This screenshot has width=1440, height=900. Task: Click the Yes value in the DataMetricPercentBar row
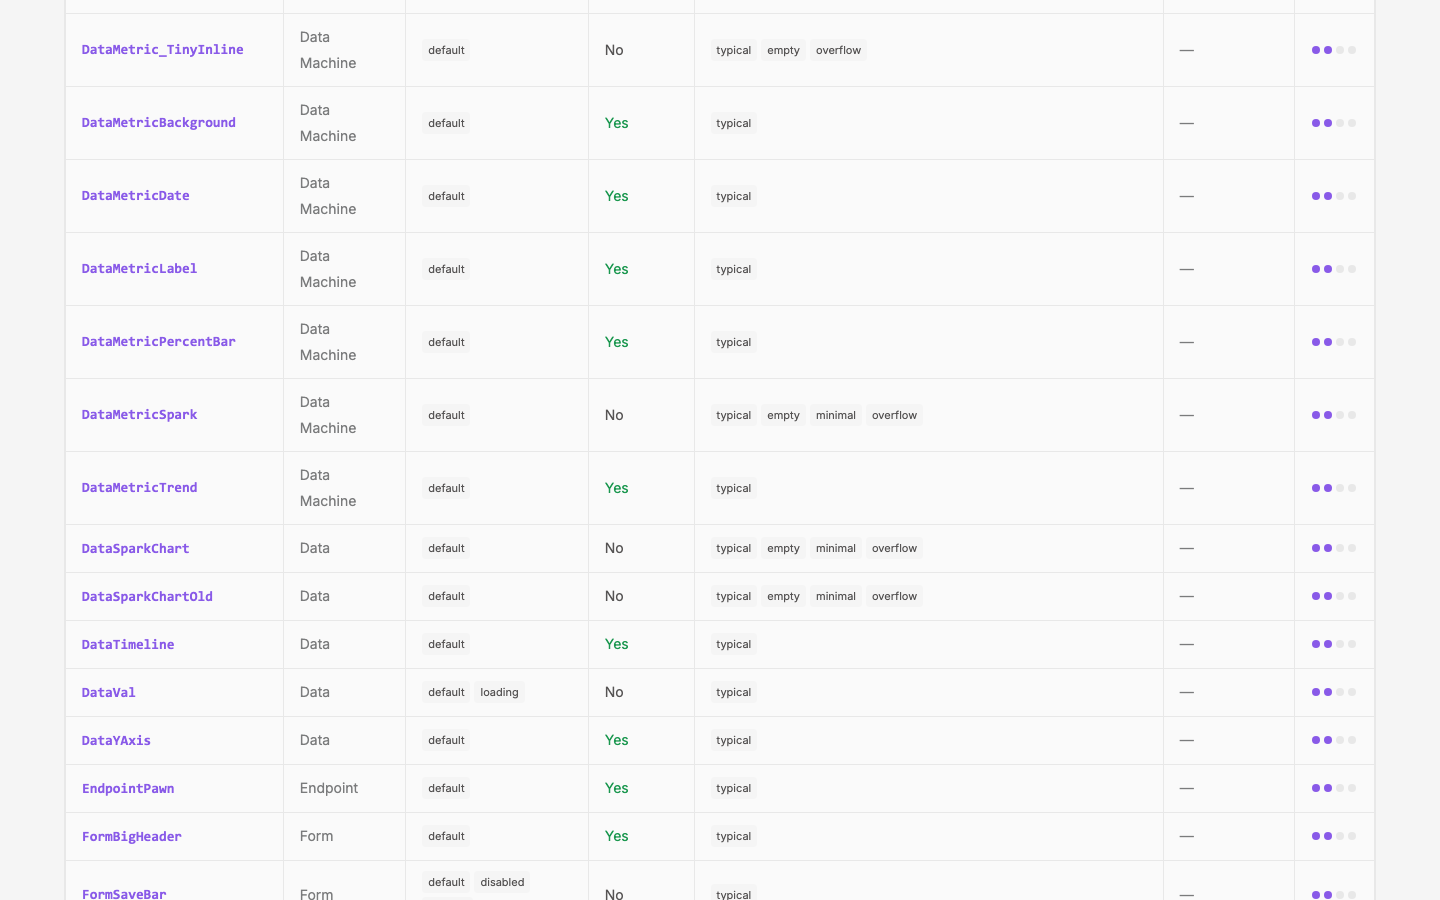[617, 342]
